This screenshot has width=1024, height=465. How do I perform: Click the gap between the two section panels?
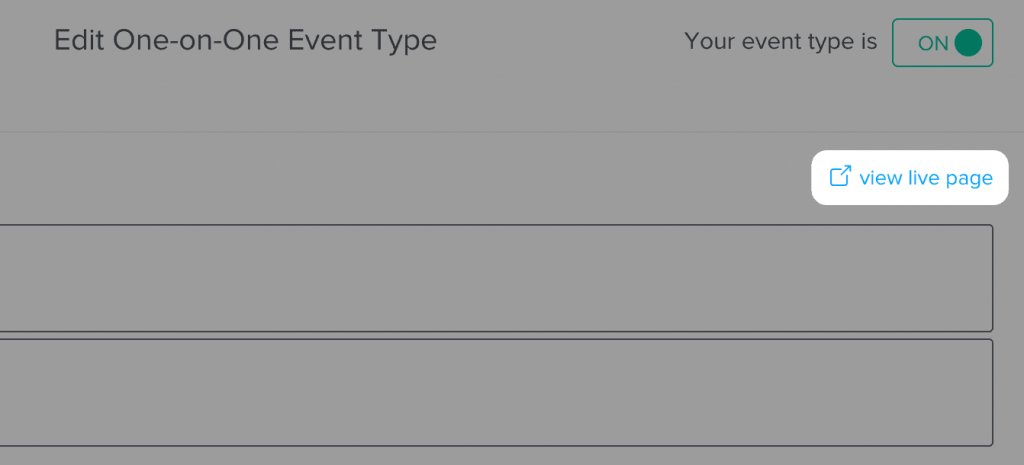(x=496, y=336)
